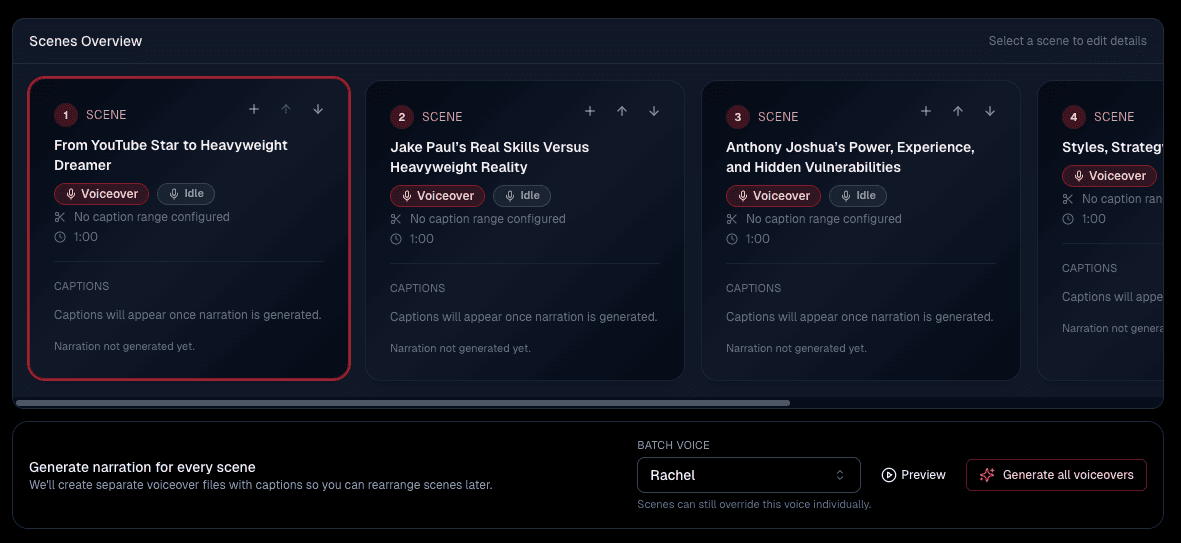Toggle the Voiceover badge on Scene 3
The height and width of the screenshot is (543, 1181).
click(774, 196)
